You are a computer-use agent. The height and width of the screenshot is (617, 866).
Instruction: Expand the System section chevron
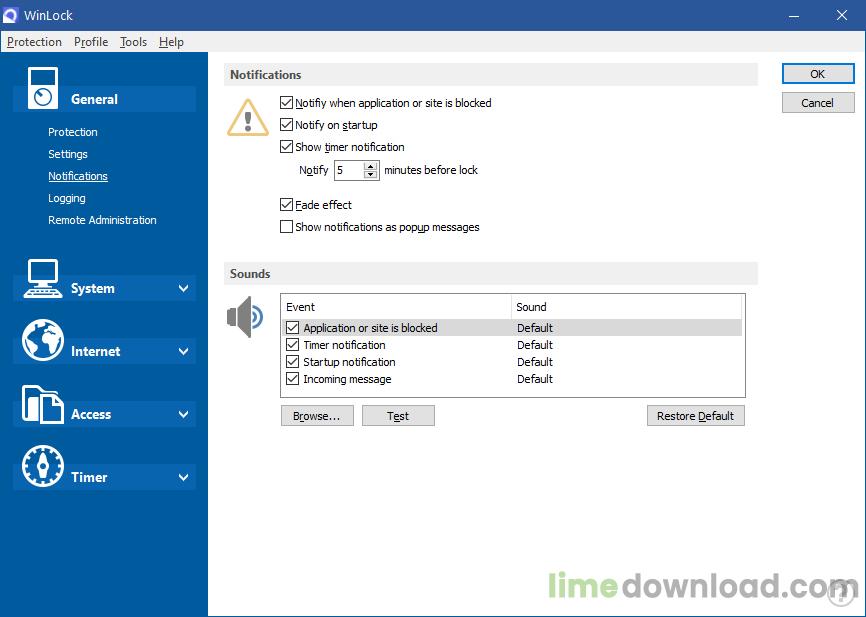[183, 288]
